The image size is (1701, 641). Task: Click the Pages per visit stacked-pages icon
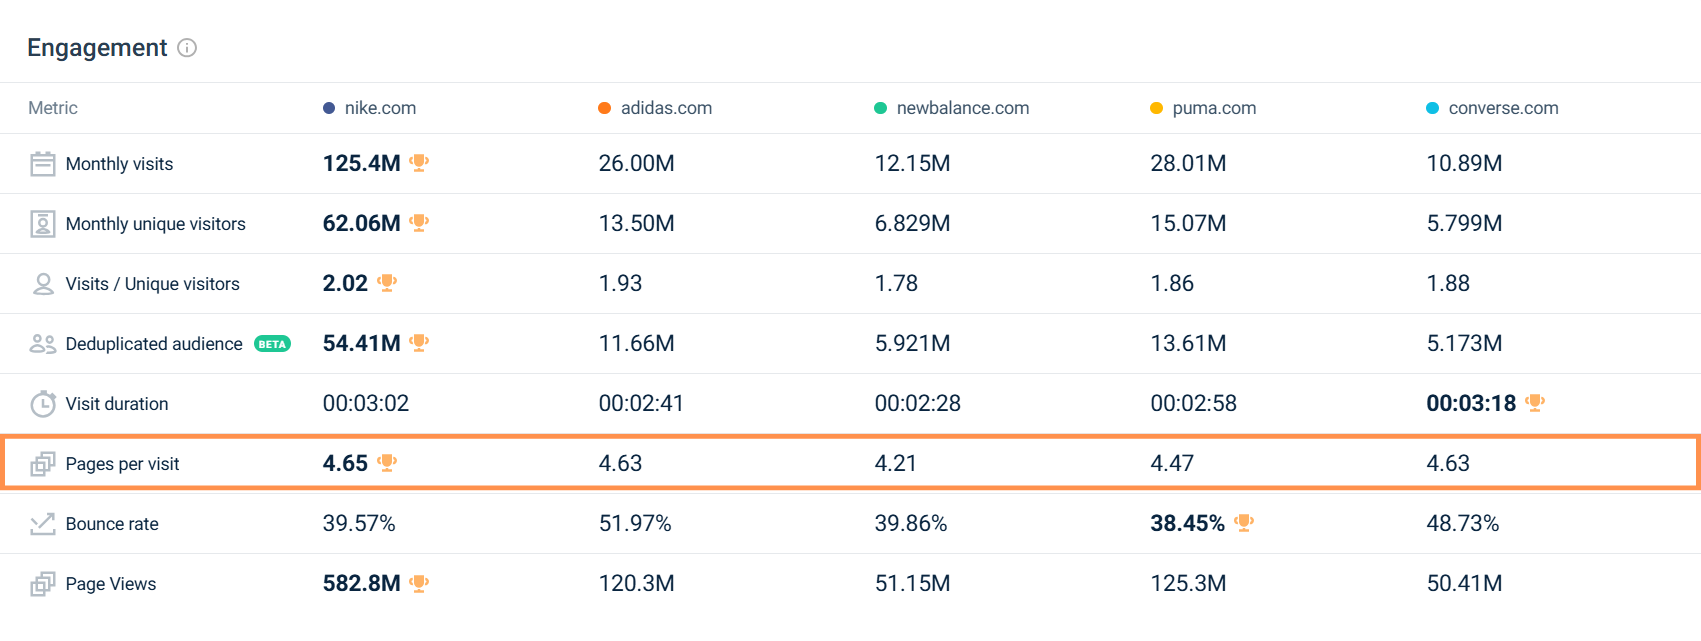43,464
